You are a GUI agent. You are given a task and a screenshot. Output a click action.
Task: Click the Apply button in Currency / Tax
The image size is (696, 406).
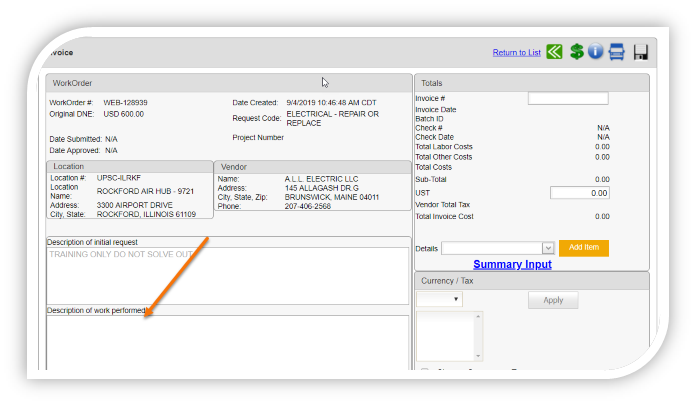pyautogui.click(x=553, y=300)
